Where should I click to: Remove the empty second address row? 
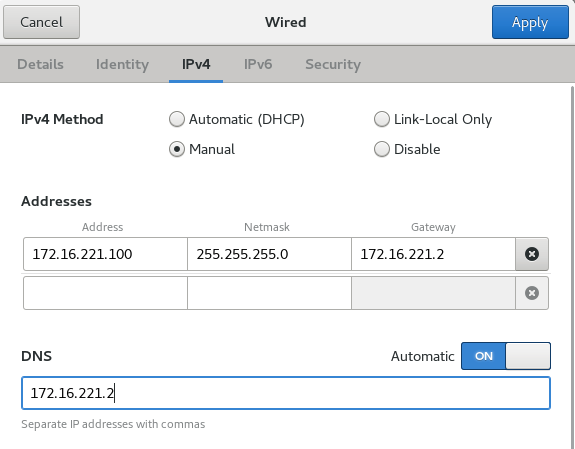pos(532,293)
